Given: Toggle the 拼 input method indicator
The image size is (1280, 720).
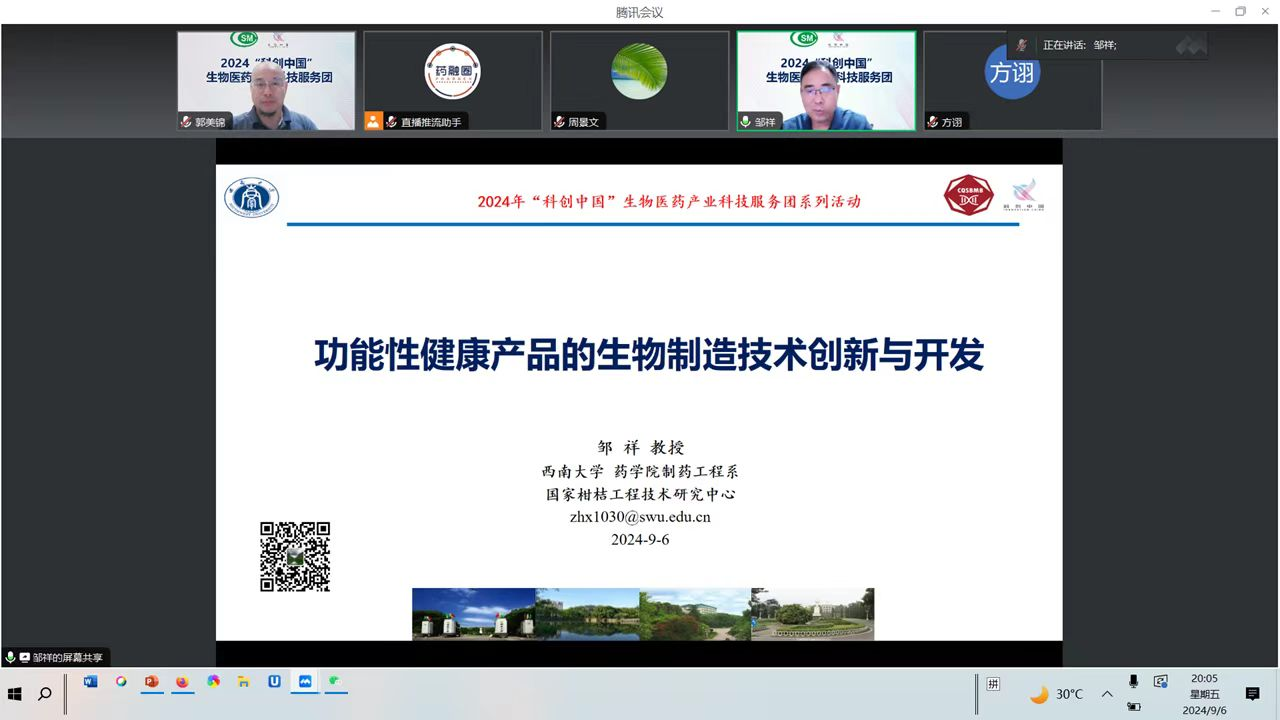Looking at the screenshot, I should [993, 684].
